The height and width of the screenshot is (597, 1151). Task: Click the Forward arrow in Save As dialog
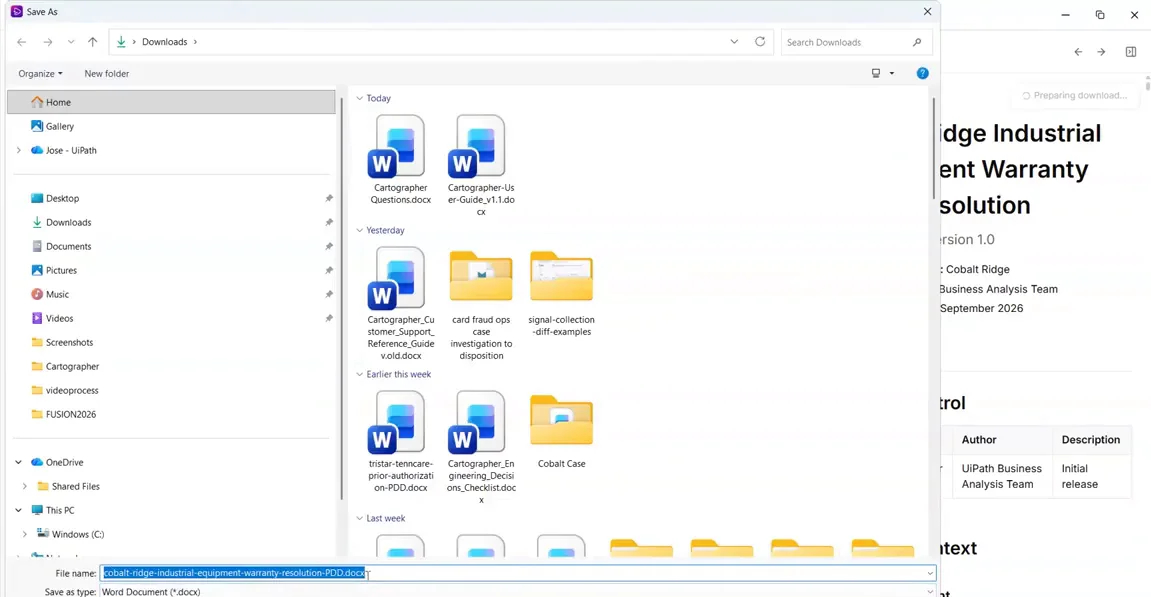48,42
